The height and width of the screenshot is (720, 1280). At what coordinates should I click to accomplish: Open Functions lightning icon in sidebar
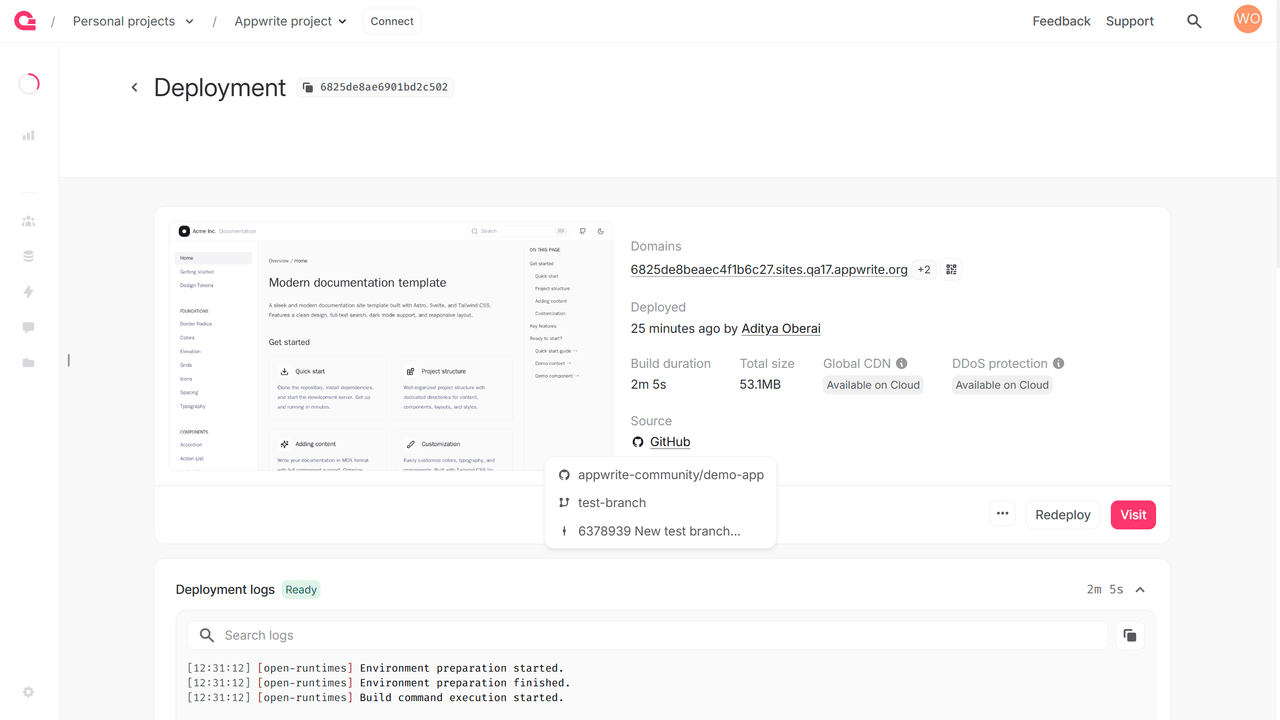[28, 292]
